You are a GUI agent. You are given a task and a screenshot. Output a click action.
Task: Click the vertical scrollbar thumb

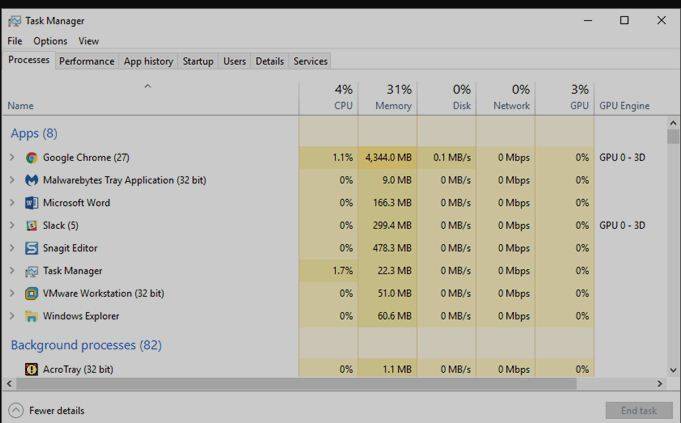point(673,136)
